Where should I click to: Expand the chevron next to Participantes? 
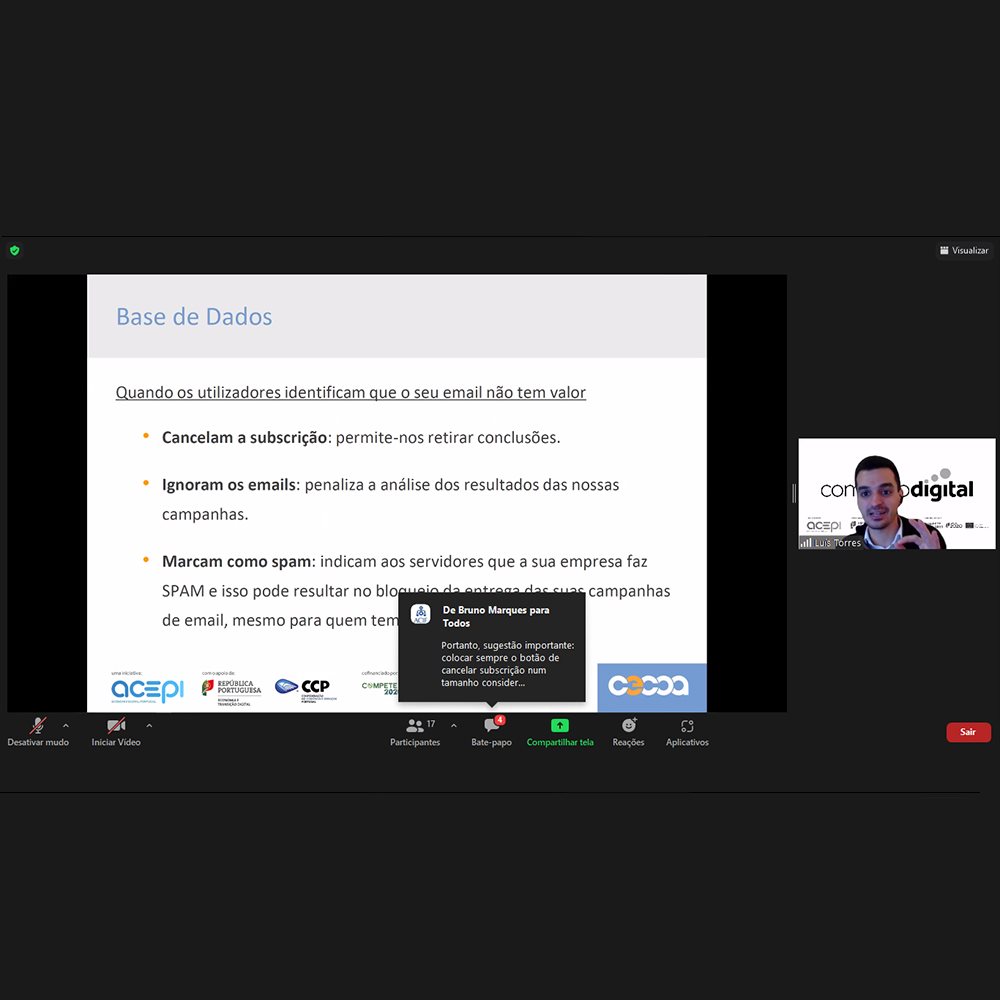click(454, 726)
